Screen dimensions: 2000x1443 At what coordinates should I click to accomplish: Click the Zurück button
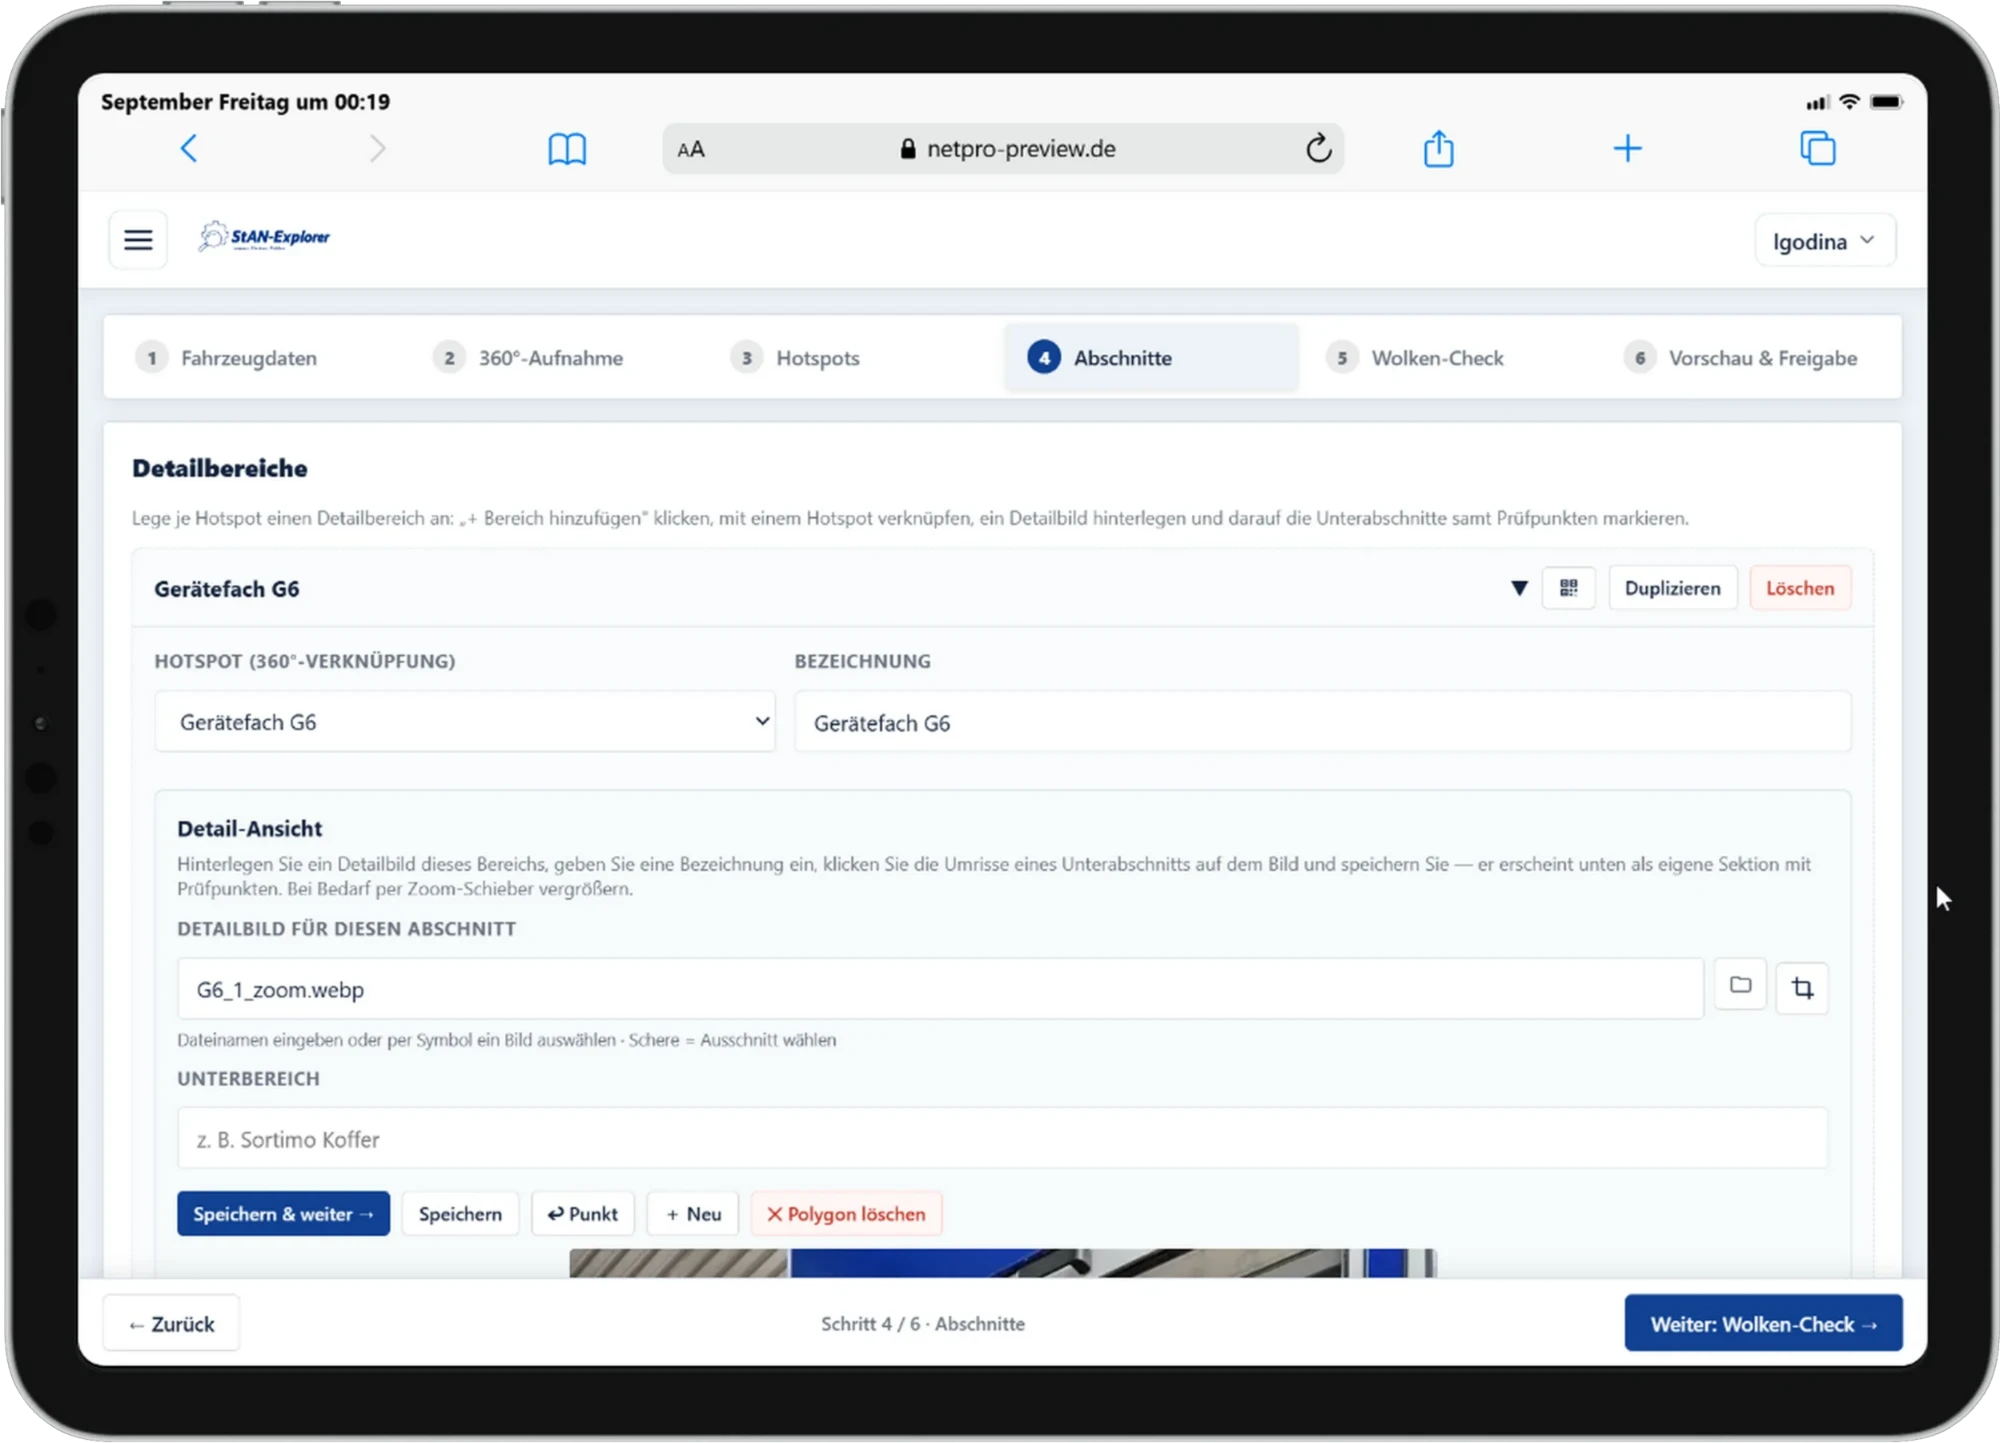(x=172, y=1324)
